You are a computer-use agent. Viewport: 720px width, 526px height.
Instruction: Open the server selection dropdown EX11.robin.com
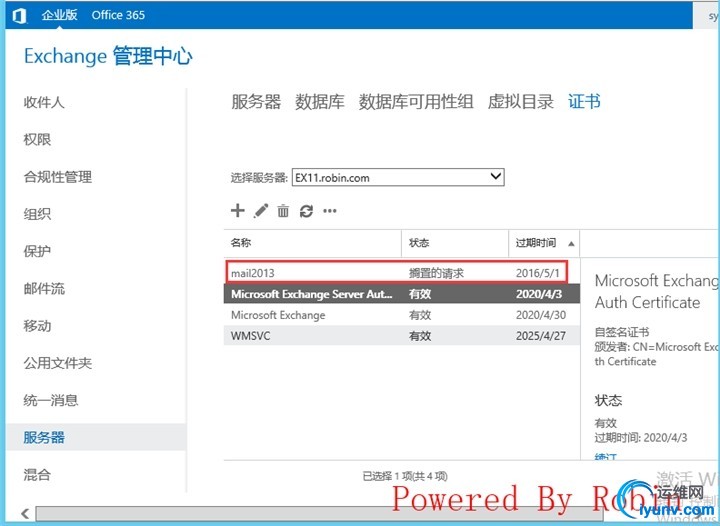pos(398,178)
